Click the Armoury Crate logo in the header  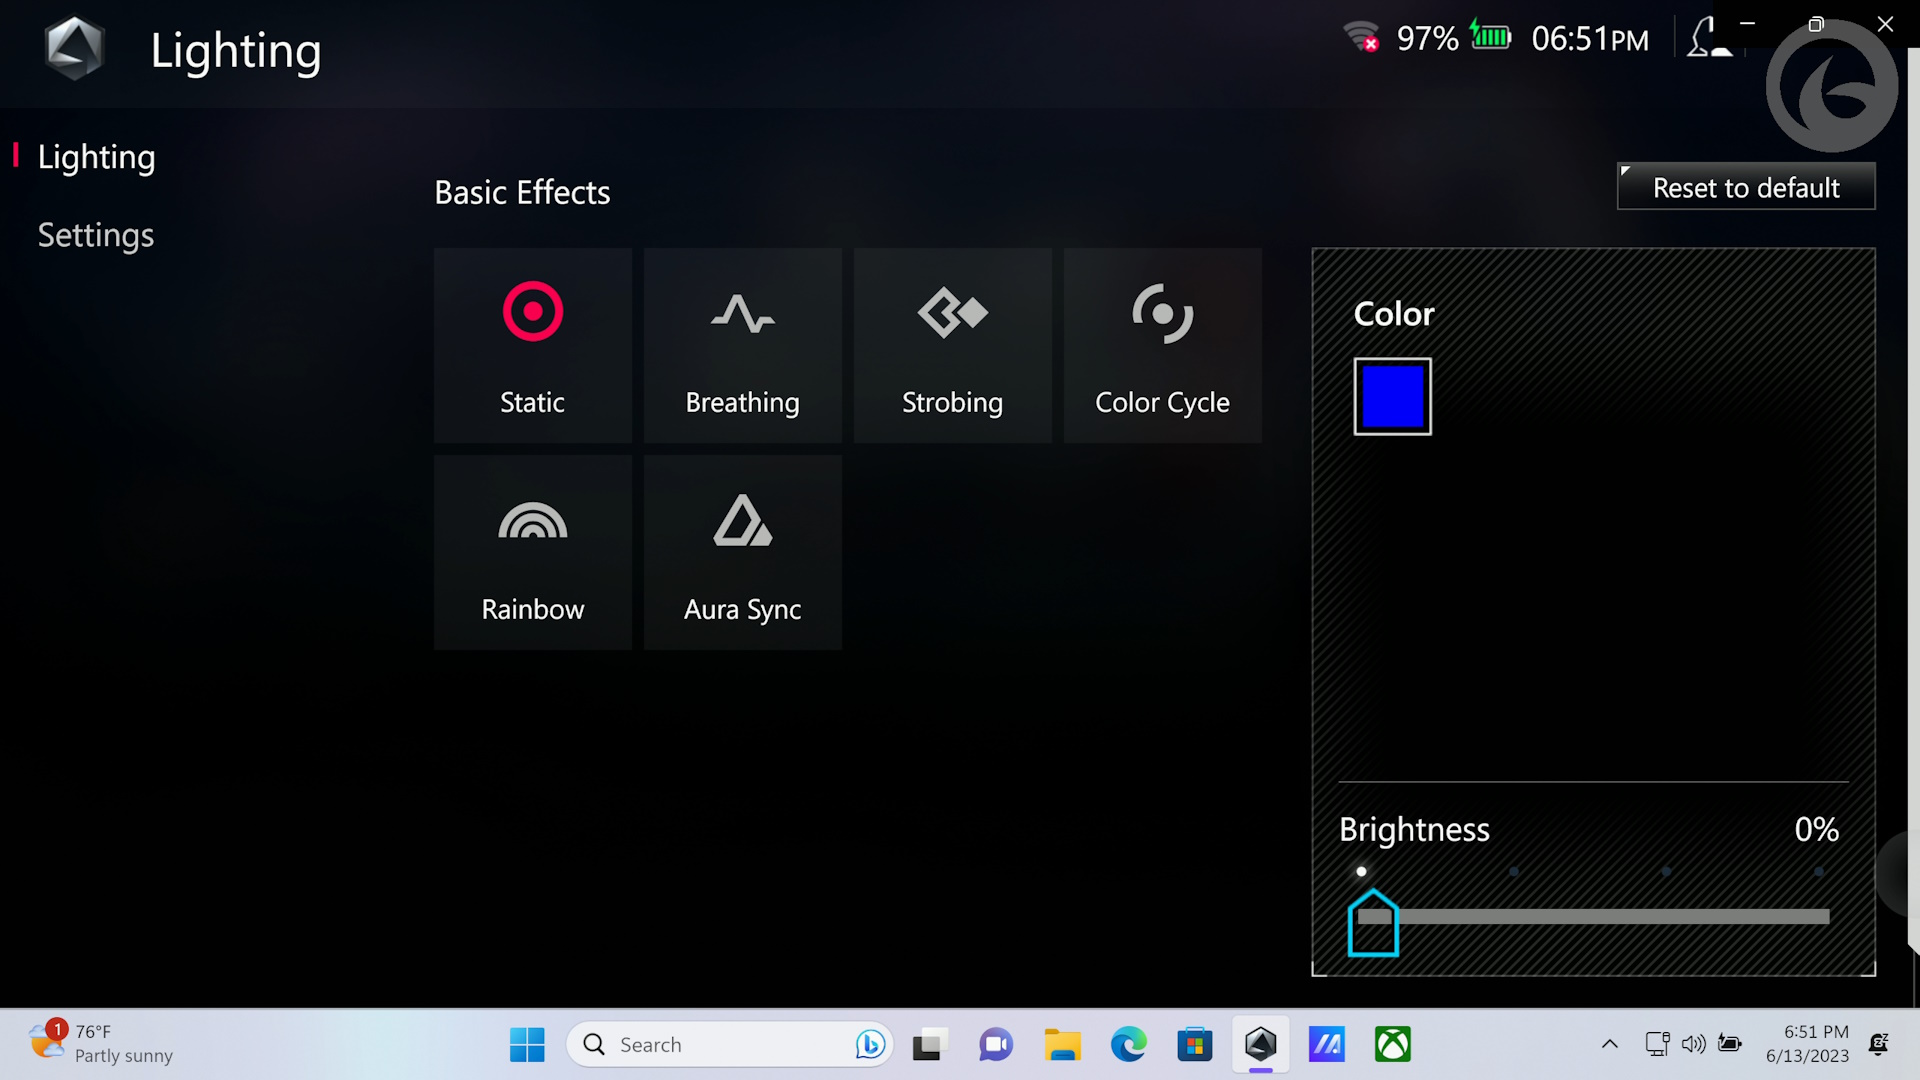click(74, 47)
